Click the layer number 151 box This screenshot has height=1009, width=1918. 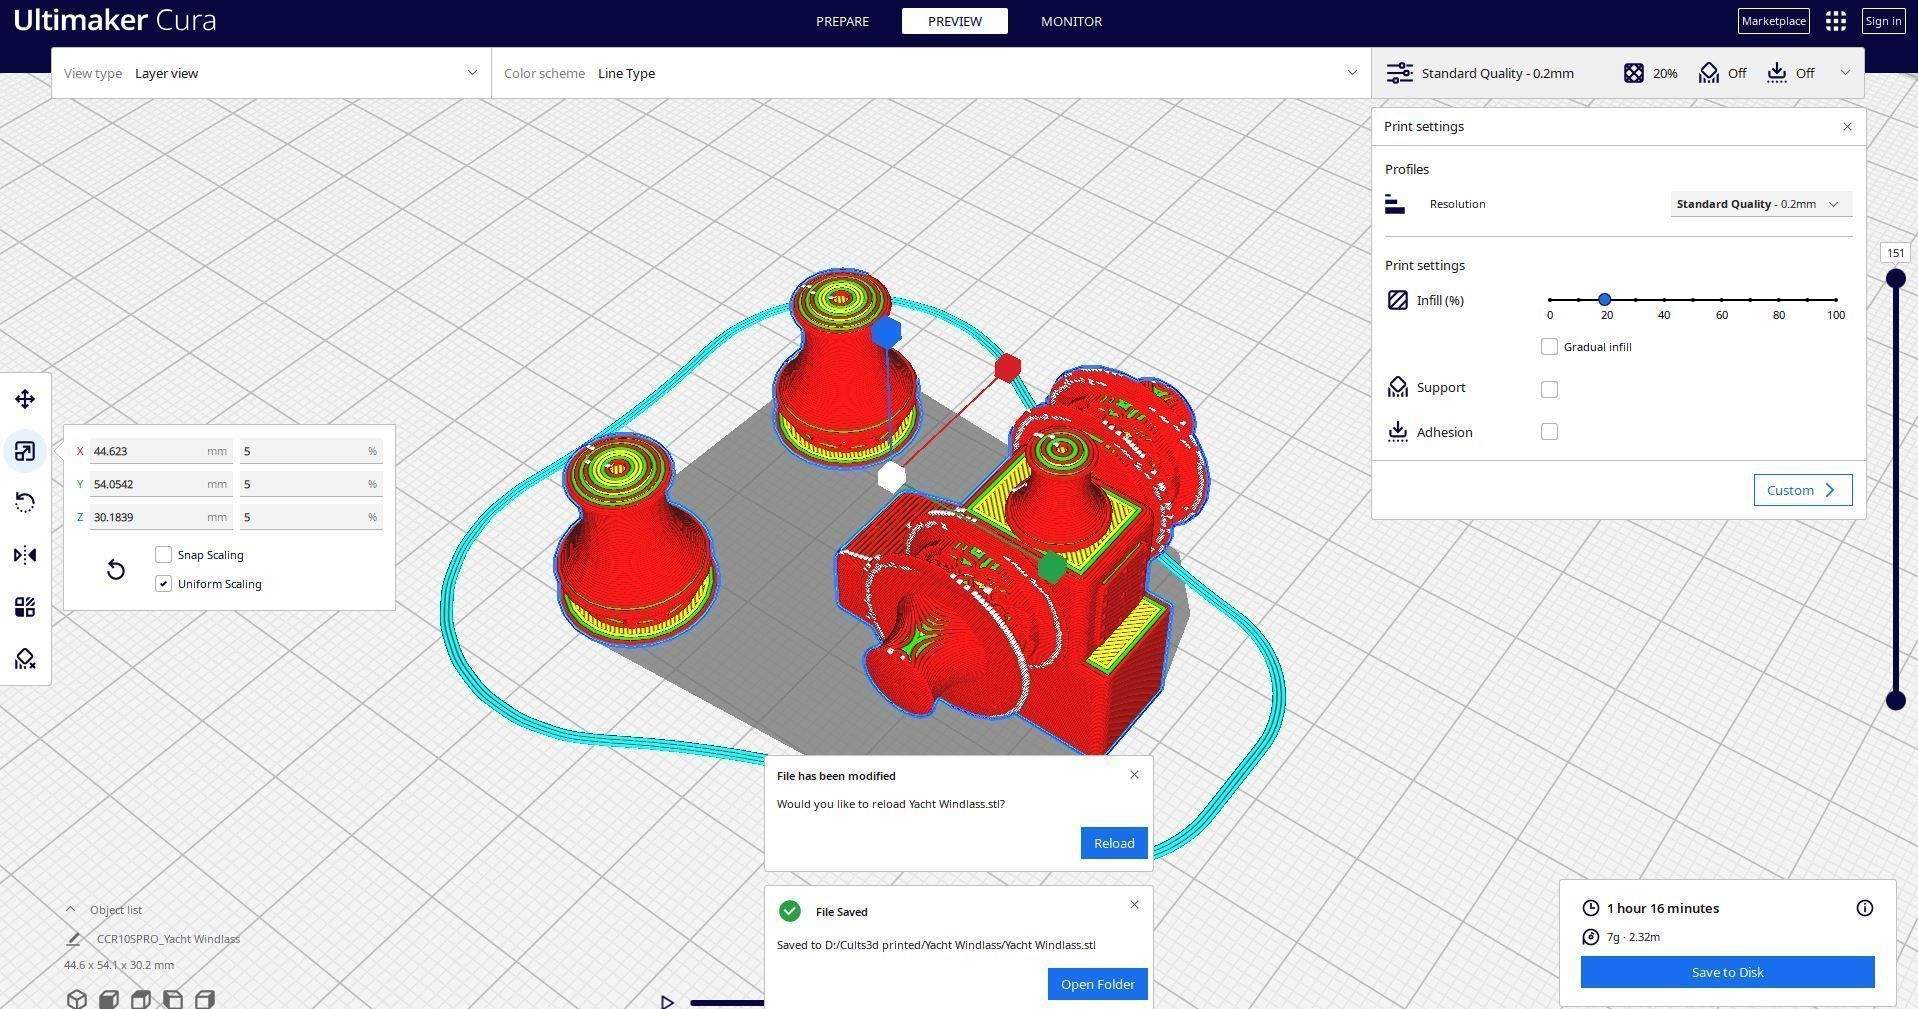(x=1895, y=253)
